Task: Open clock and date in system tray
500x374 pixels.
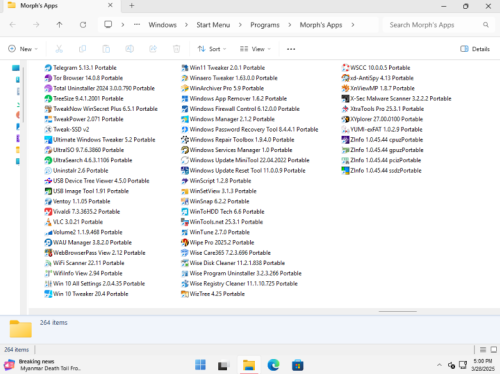Action: click(483, 365)
